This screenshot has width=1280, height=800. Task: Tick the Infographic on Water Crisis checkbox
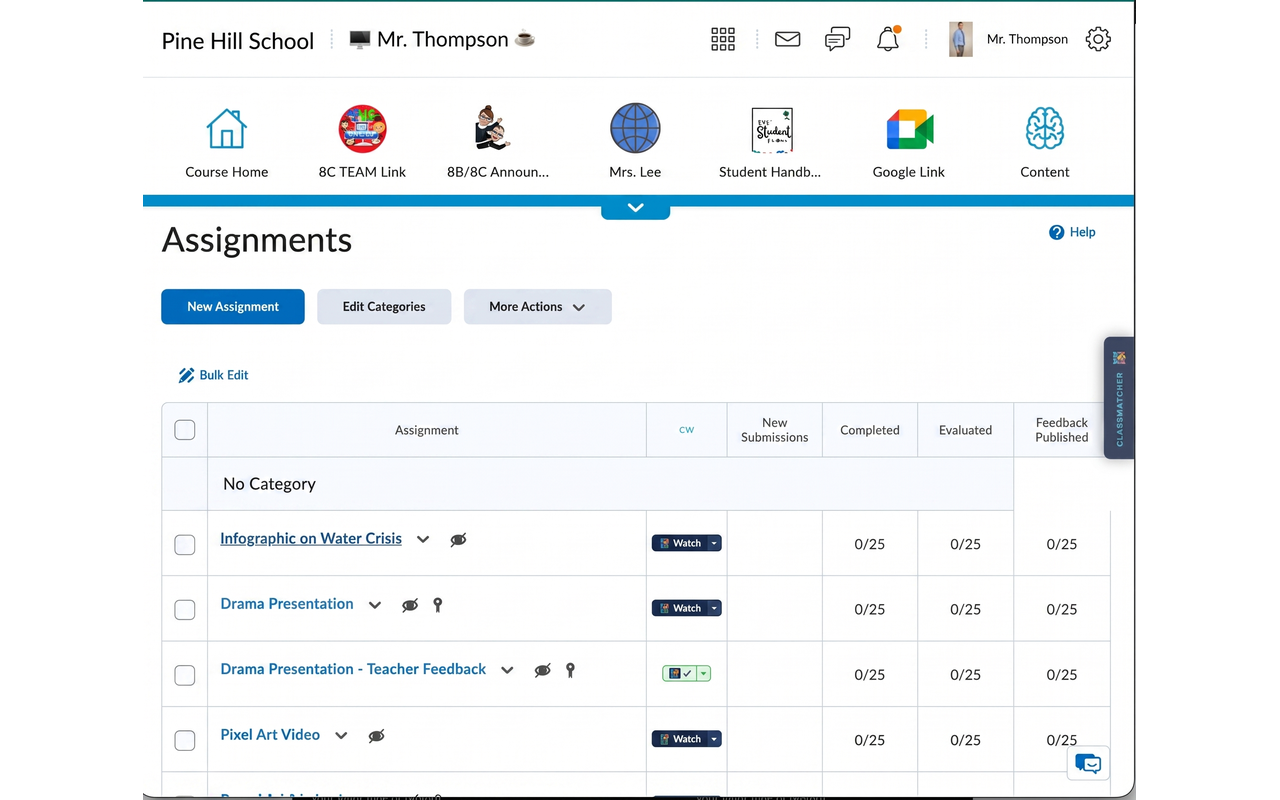(185, 544)
